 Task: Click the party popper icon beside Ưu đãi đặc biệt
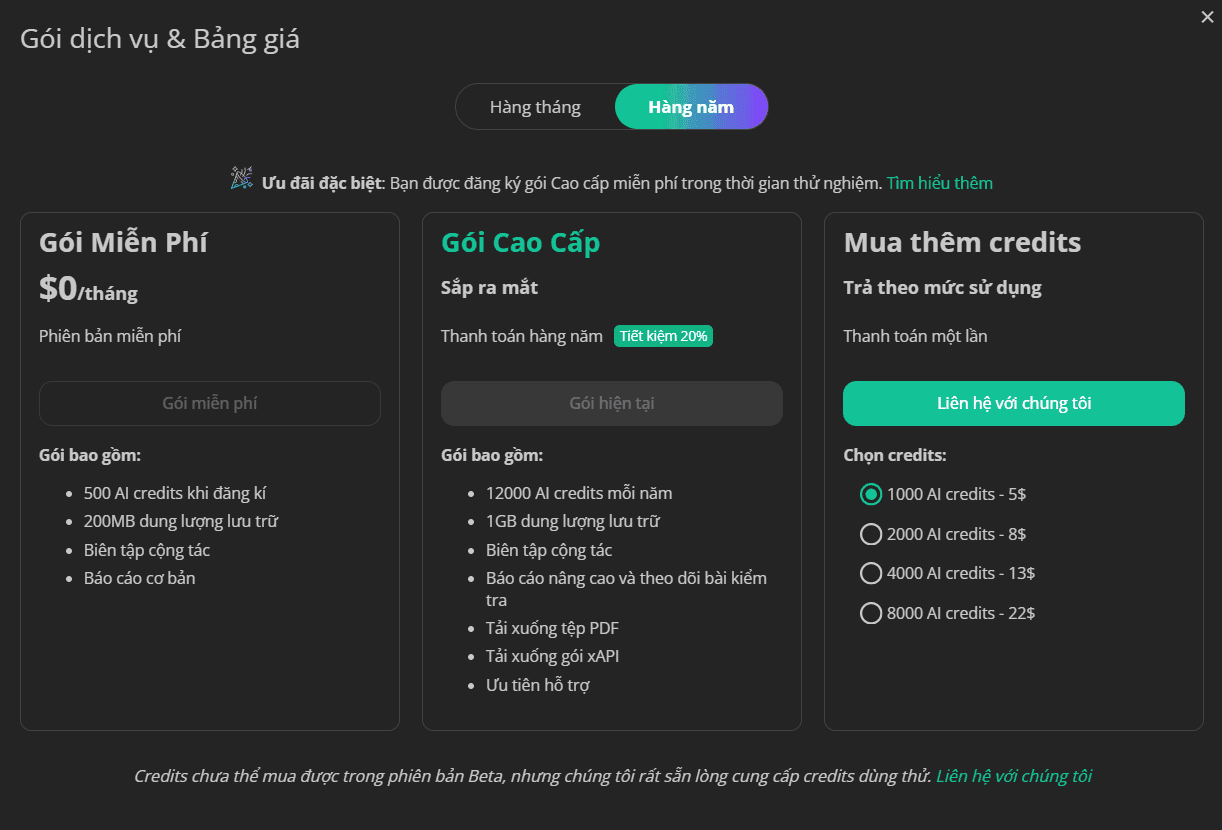click(x=242, y=179)
